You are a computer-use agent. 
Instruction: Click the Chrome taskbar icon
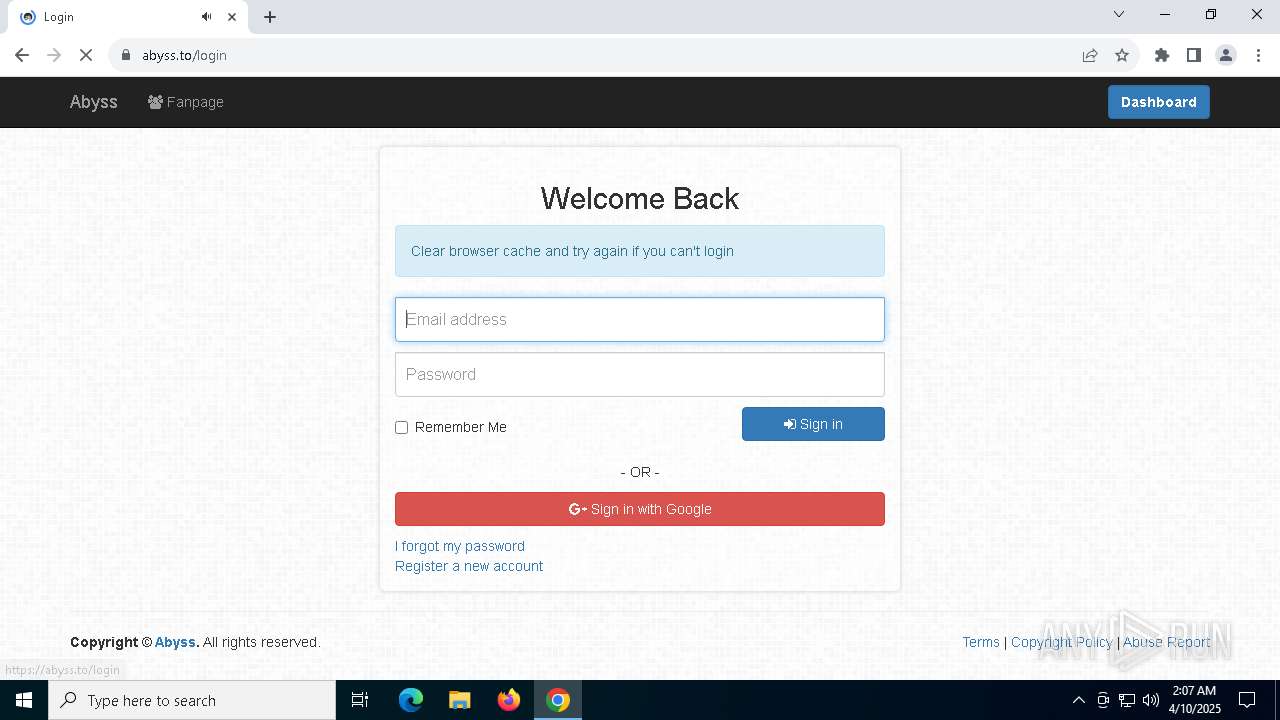pos(558,700)
